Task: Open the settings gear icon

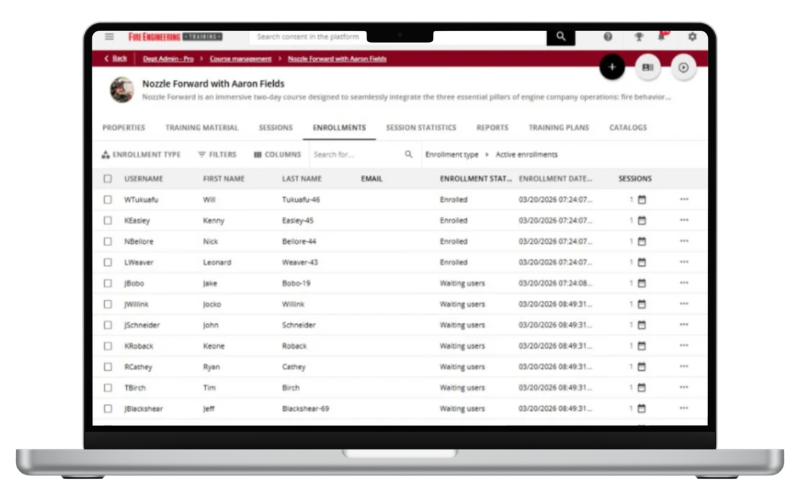Action: click(x=692, y=37)
